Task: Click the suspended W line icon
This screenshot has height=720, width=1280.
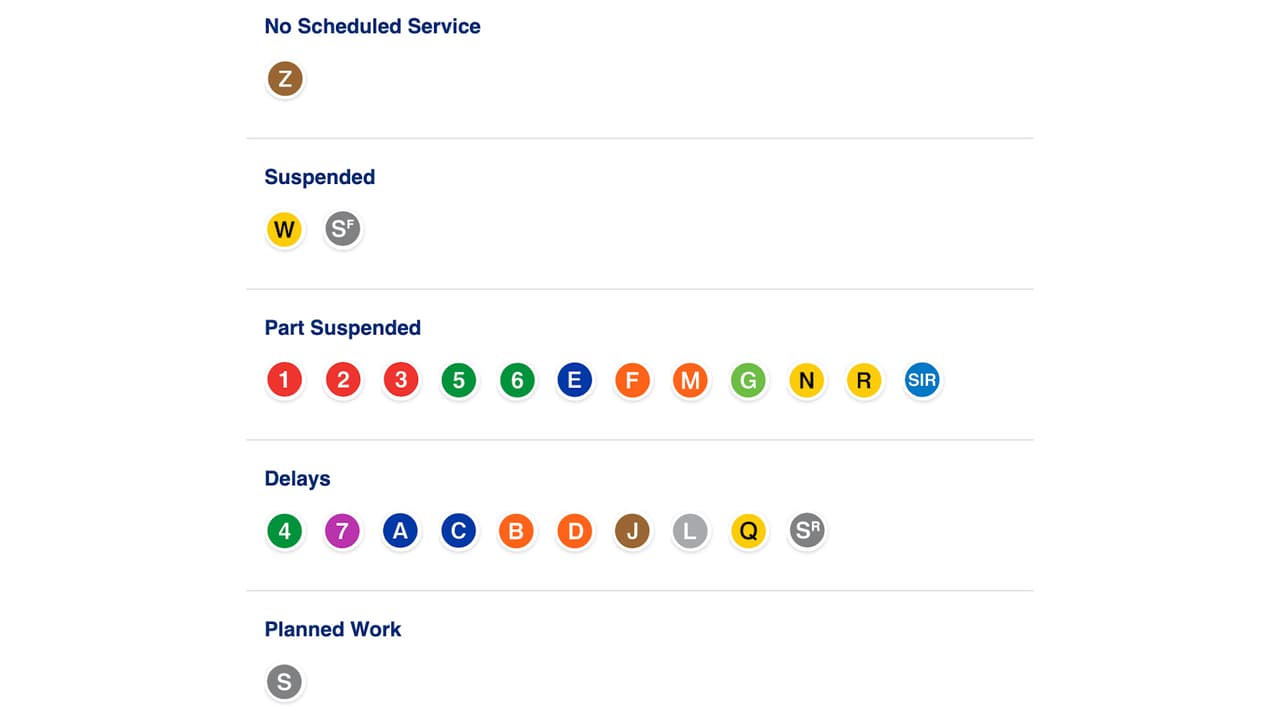Action: pos(285,229)
